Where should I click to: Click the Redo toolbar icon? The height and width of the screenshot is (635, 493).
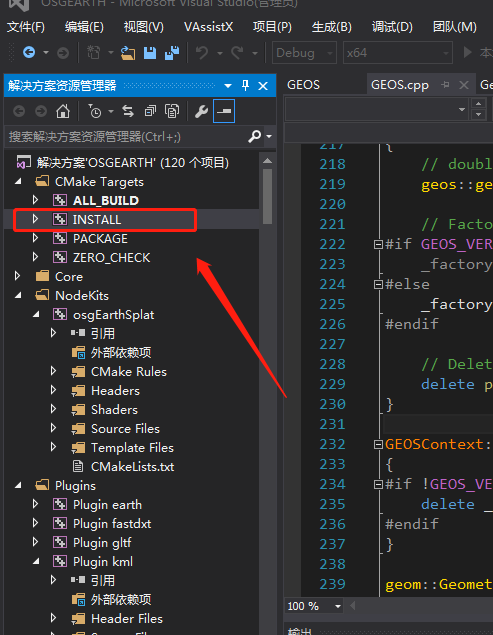pos(237,53)
